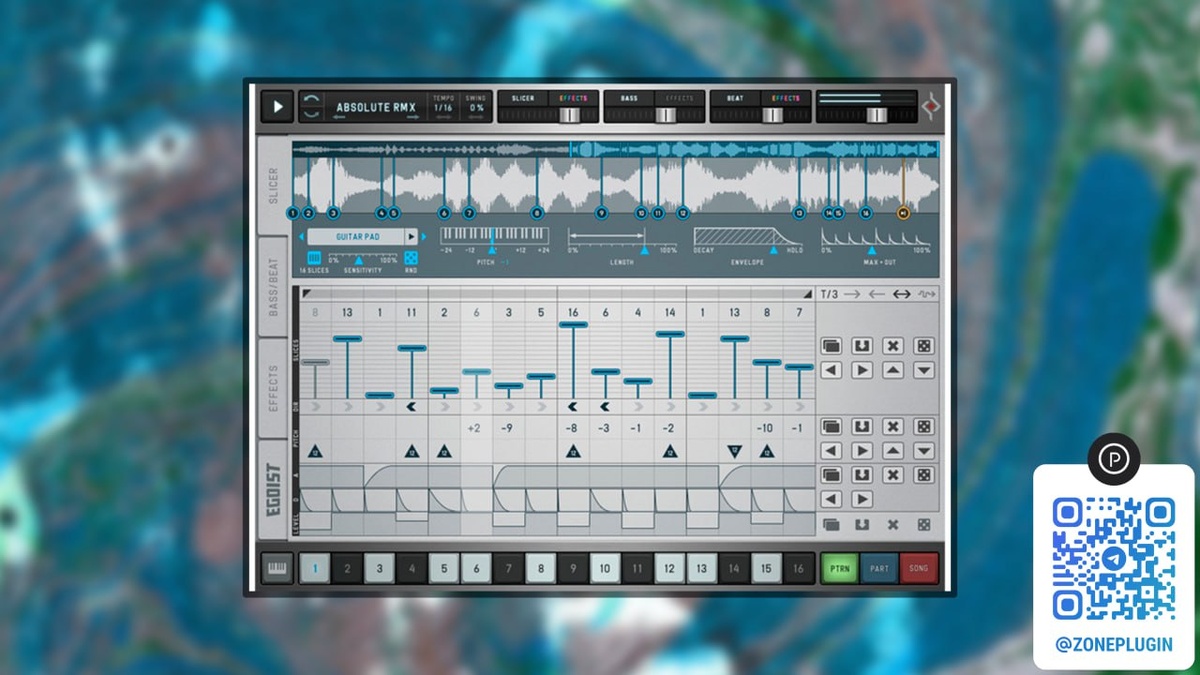Toggle pattern slot 16

pyautogui.click(x=798, y=569)
